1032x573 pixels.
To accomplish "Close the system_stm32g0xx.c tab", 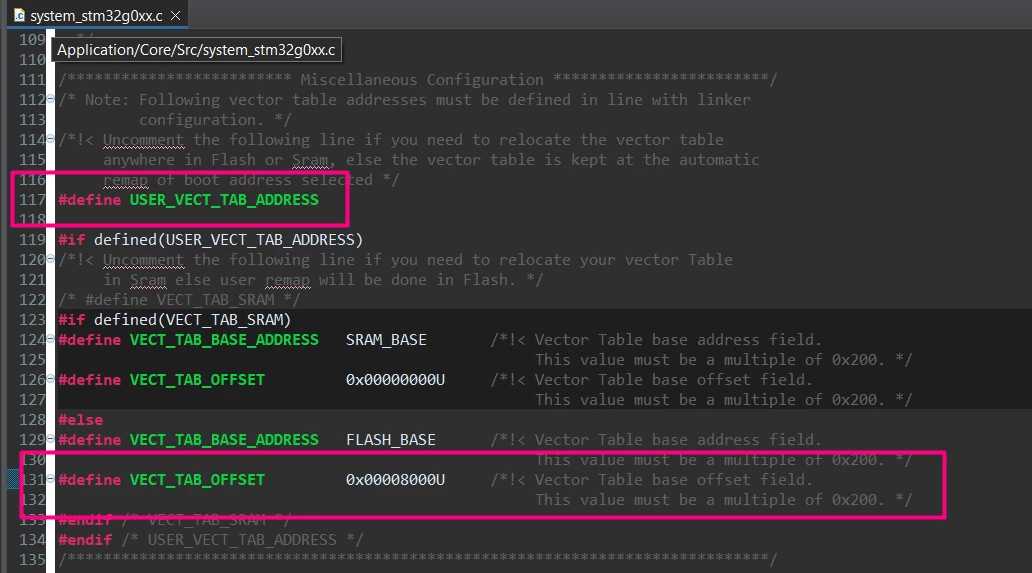I will pos(176,15).
